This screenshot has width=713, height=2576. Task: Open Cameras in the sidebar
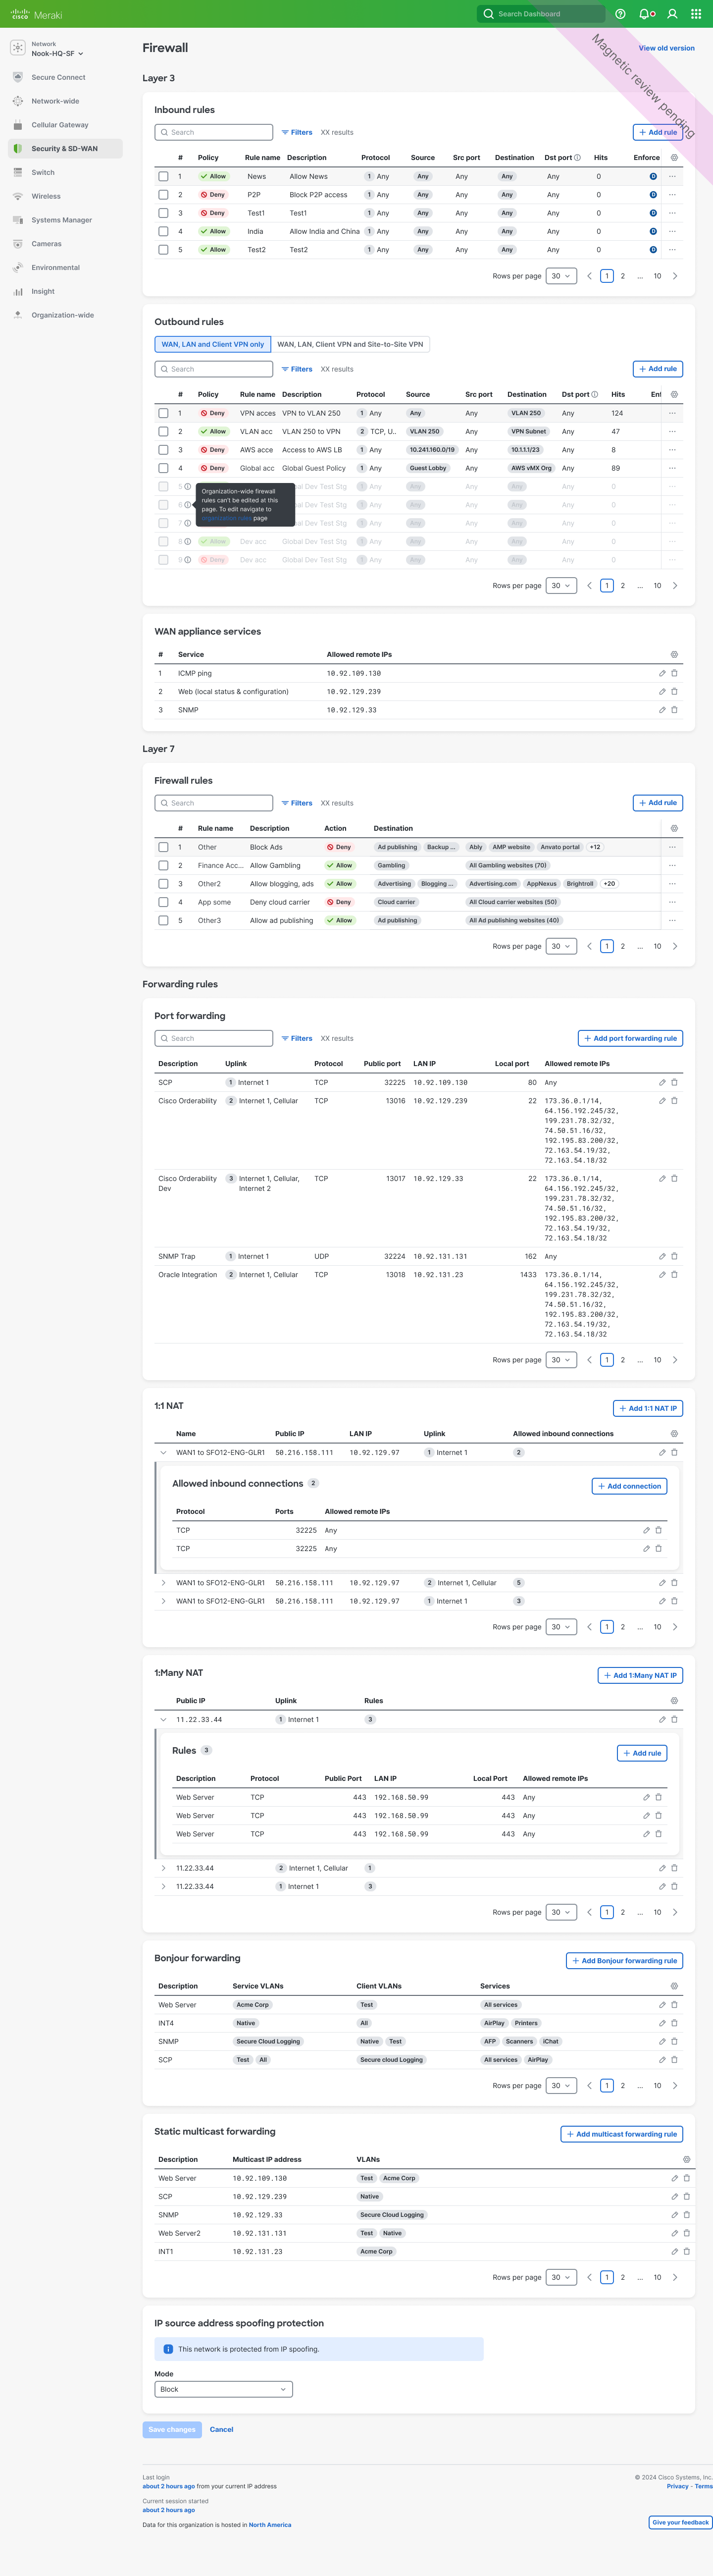65,244
